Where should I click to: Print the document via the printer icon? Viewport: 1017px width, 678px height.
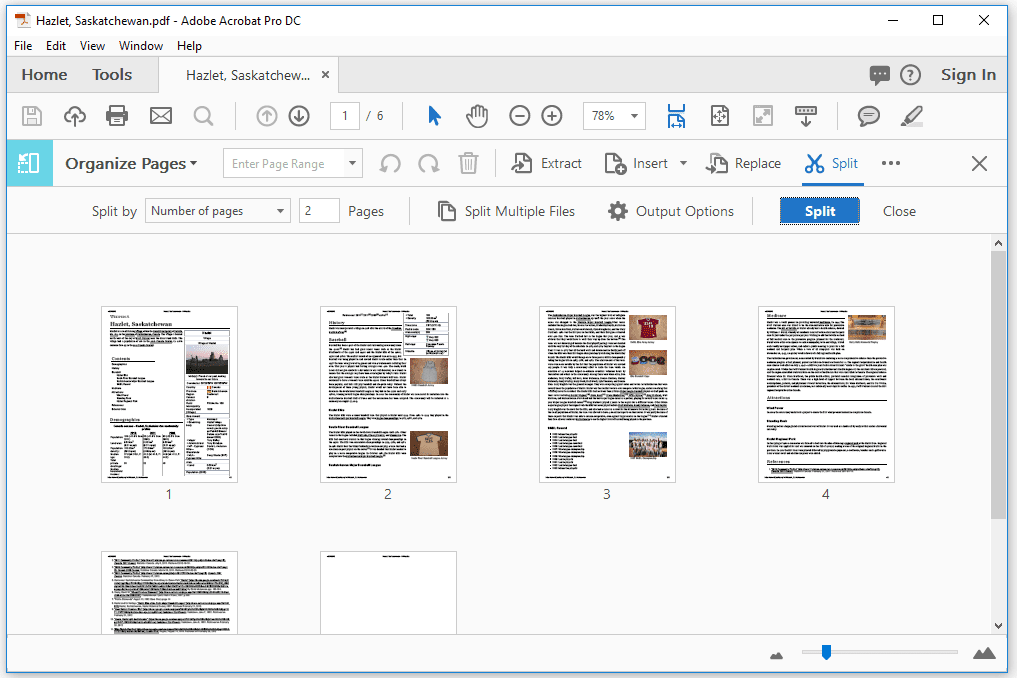117,115
